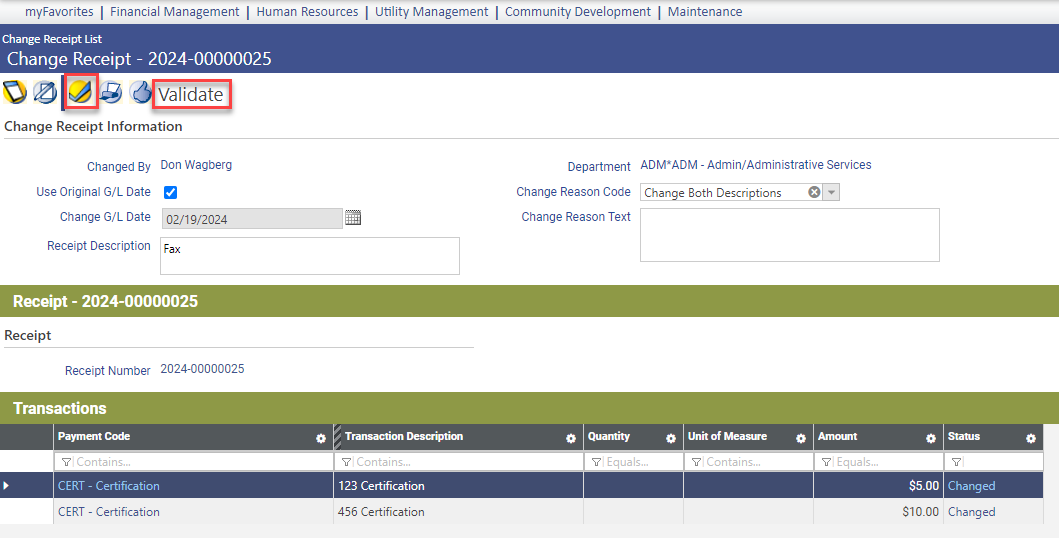Open CERT - Certification link for $5.00 row
Screen dimensions: 1059x538
point(109,485)
